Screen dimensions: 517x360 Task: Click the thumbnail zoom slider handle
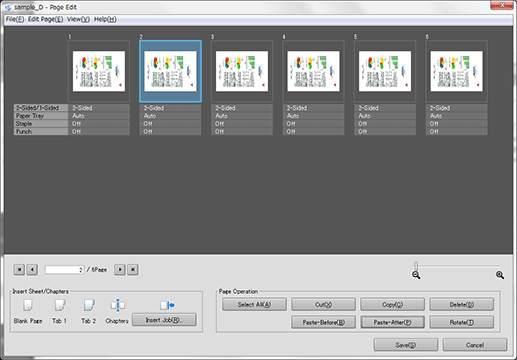point(416,266)
